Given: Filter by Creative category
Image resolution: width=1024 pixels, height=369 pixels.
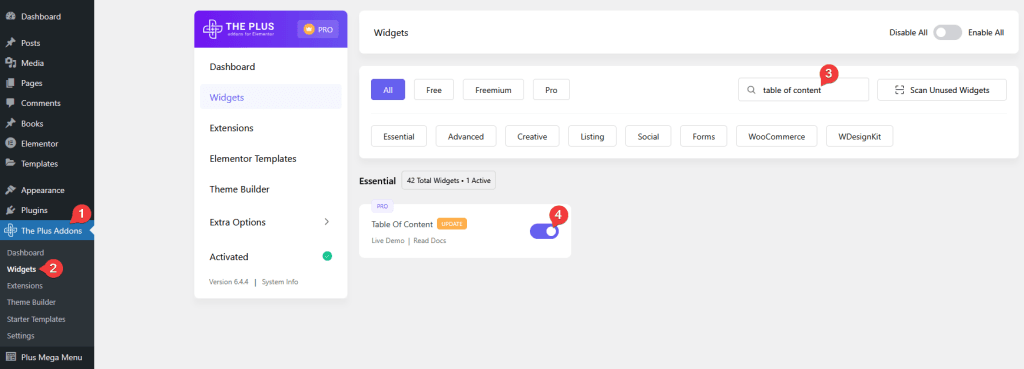Looking at the screenshot, I should click(x=532, y=136).
